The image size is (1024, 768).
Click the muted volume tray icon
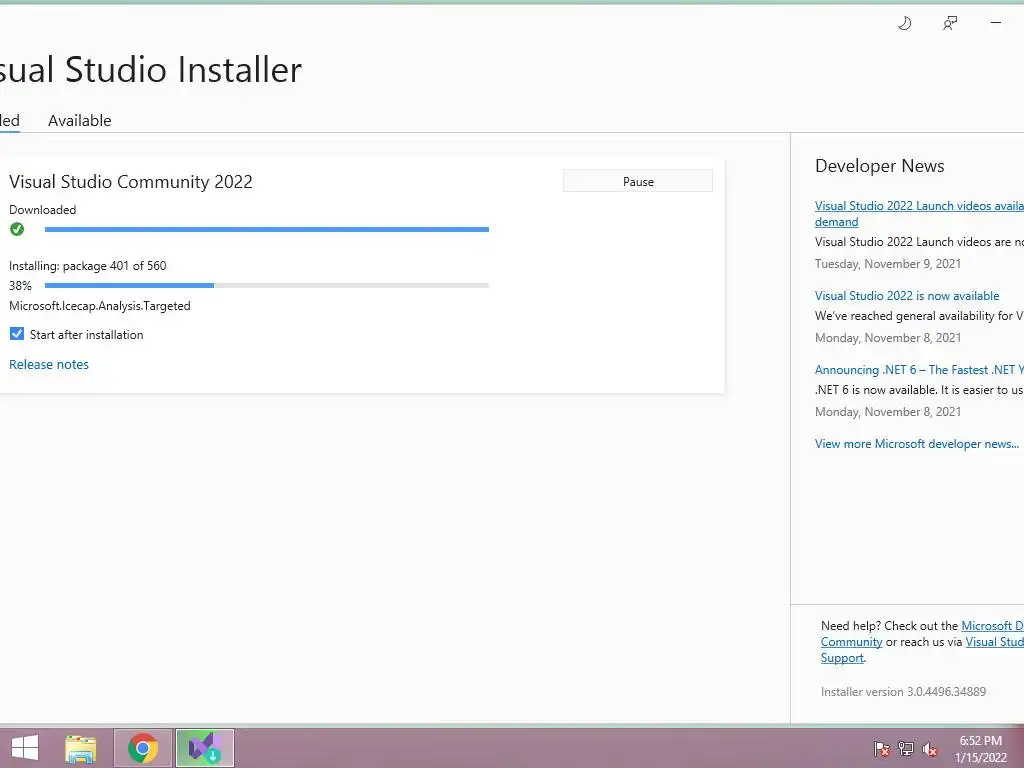click(930, 748)
